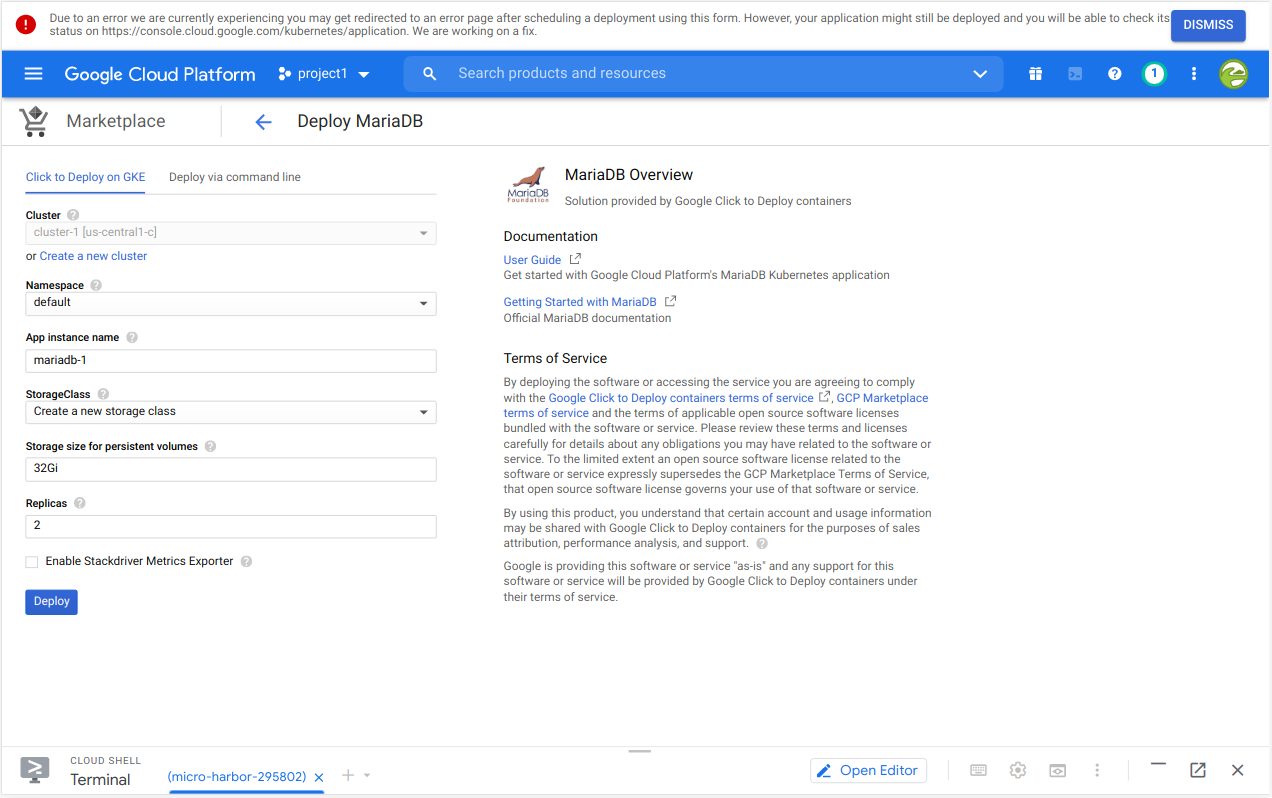Add a new Cloud Shell tab
This screenshot has width=1272, height=798.
click(x=348, y=775)
